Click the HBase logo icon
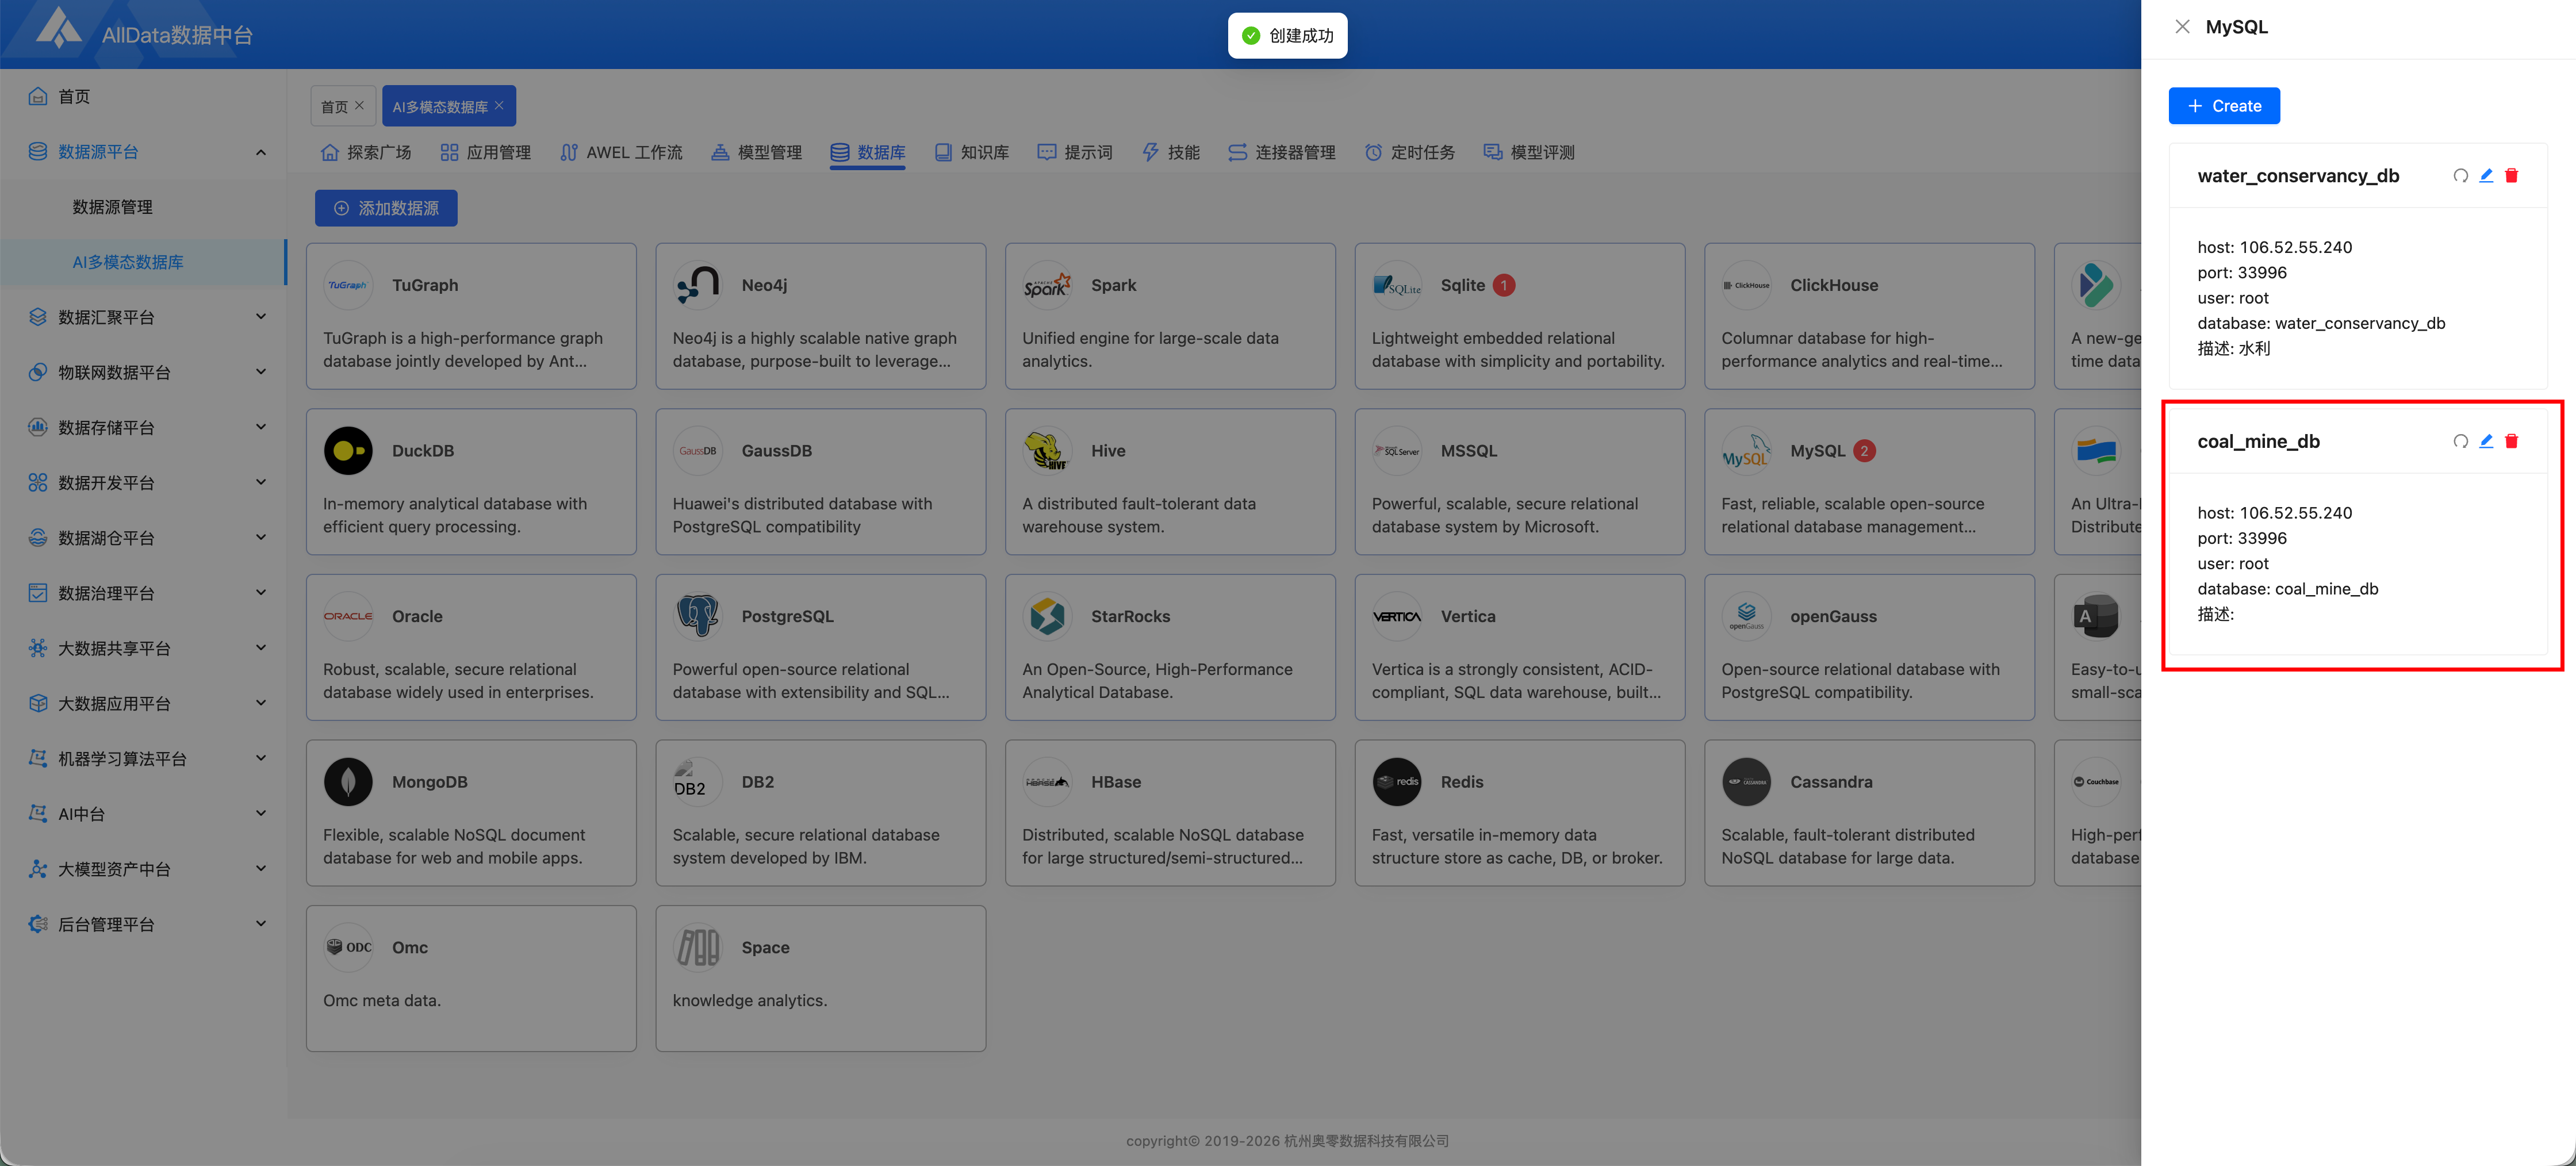 point(1047,782)
